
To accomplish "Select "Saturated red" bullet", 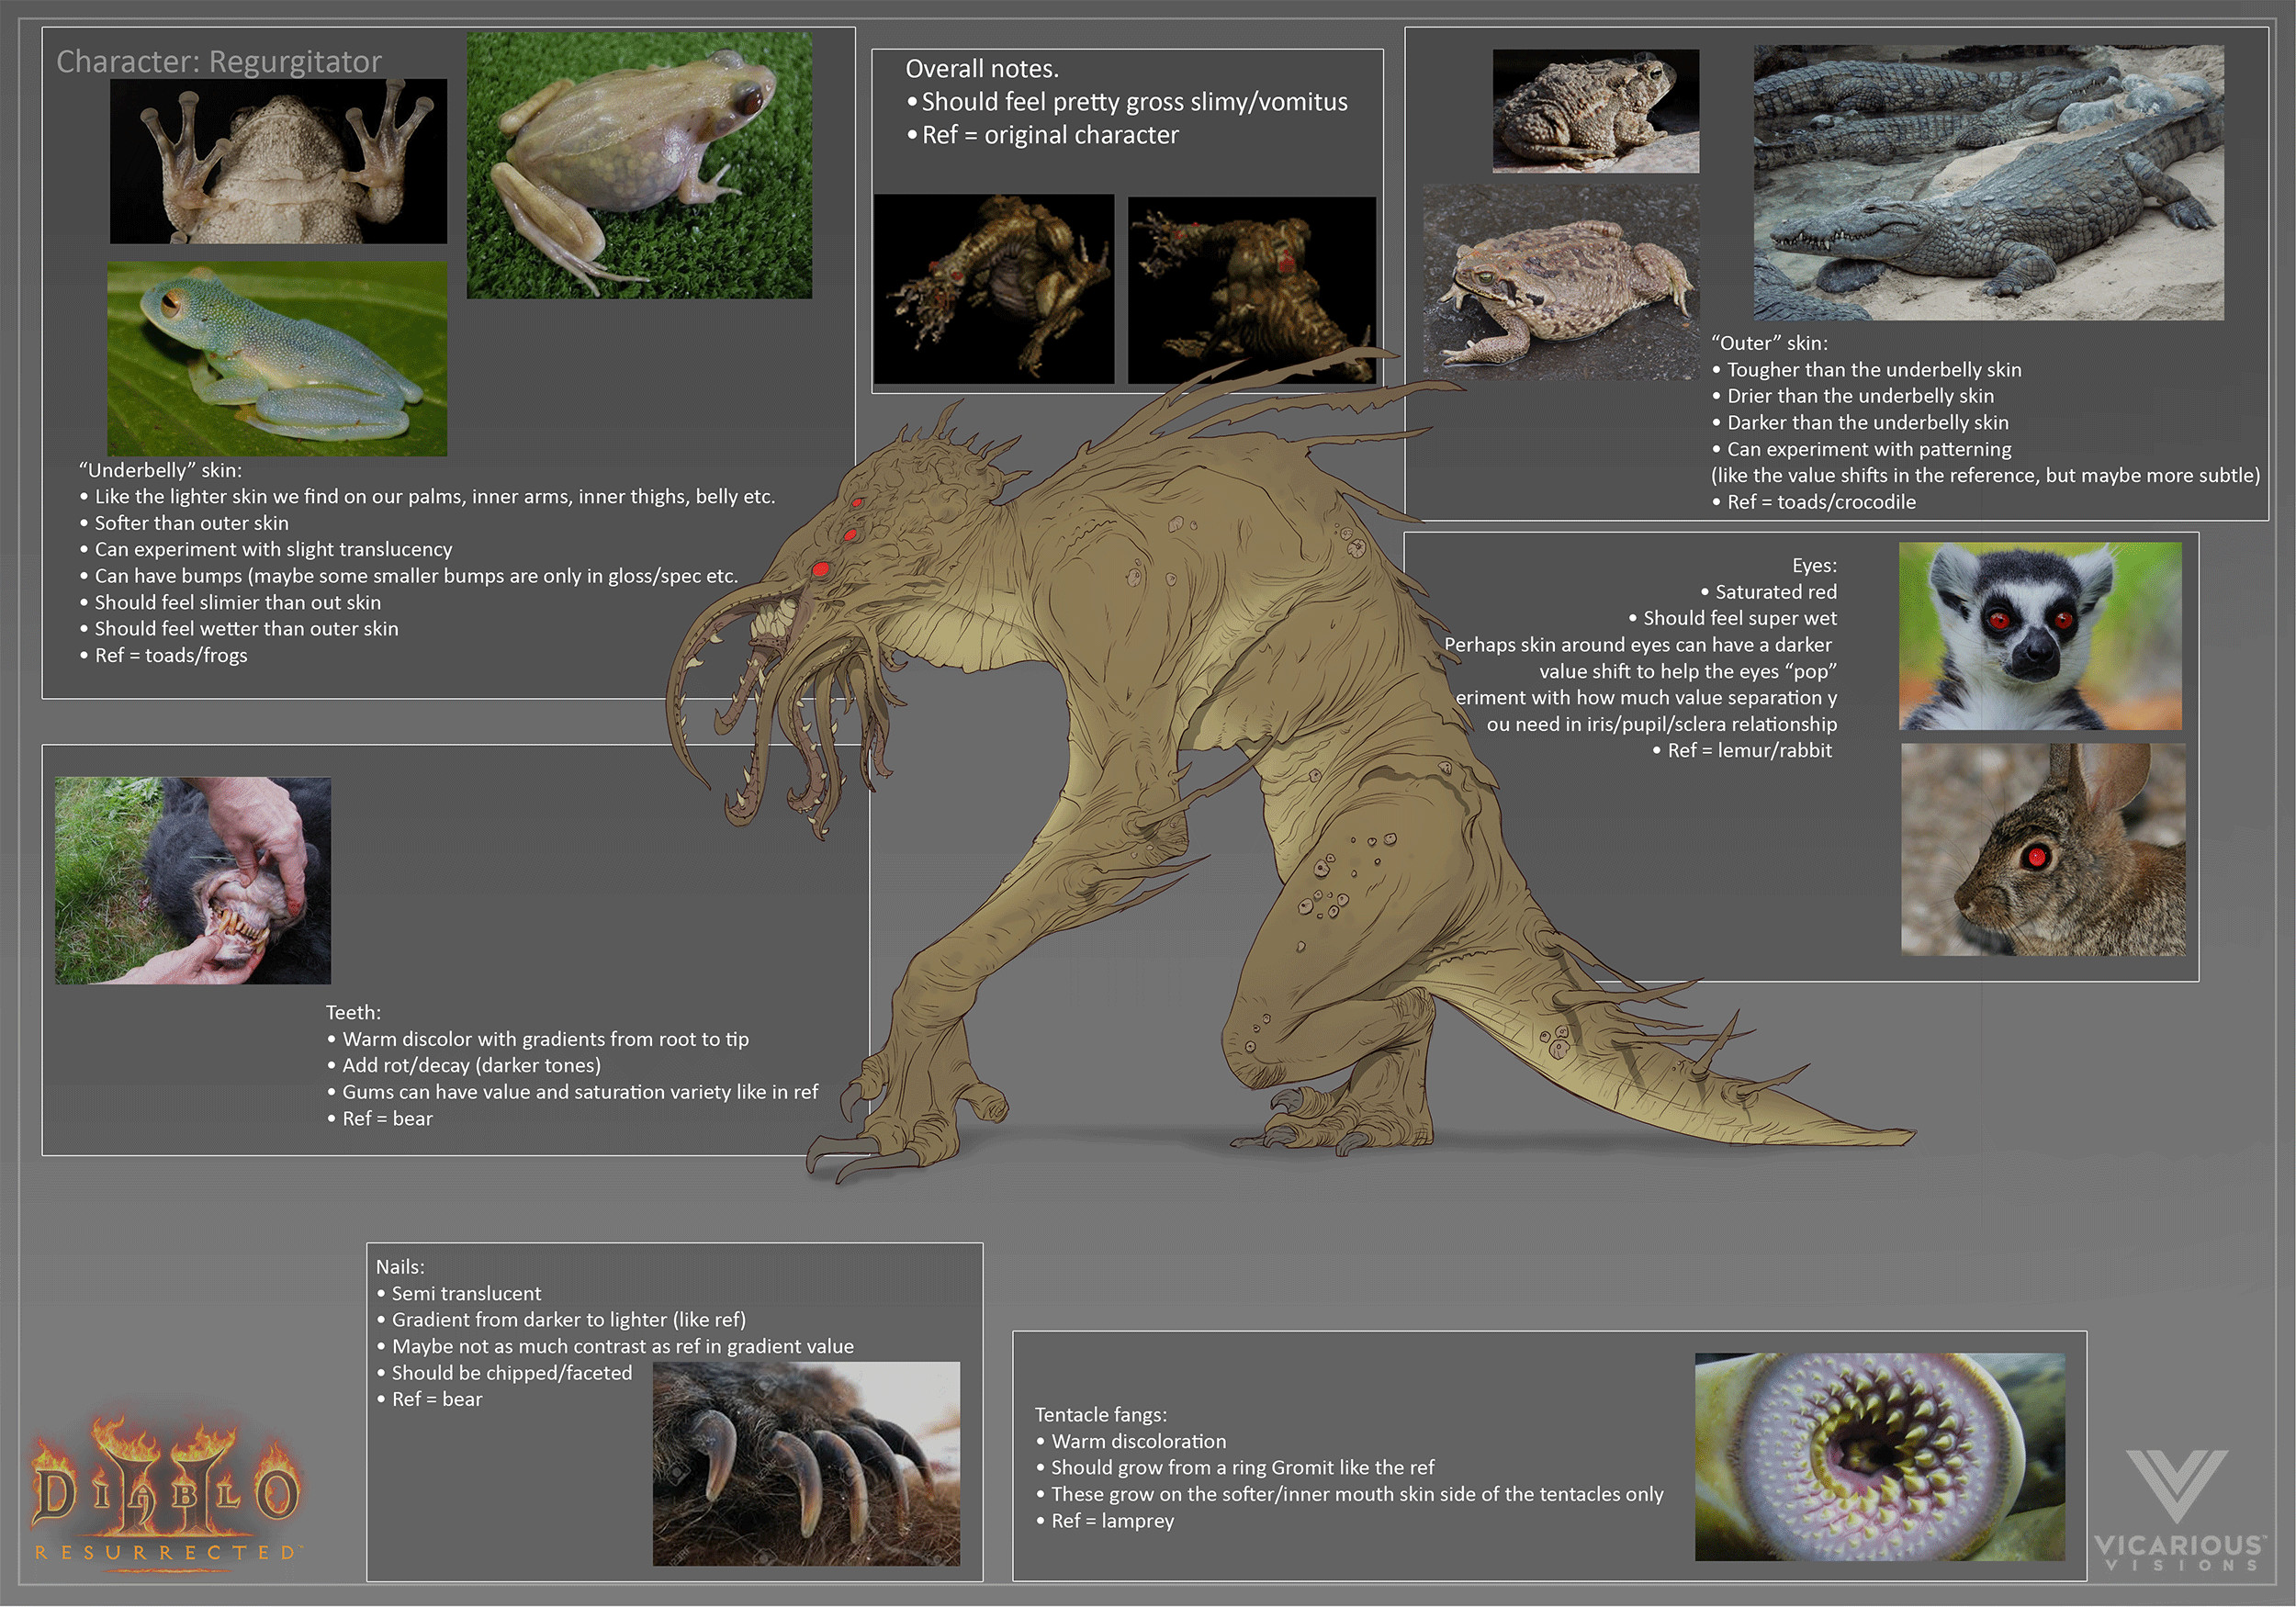I will (x=1769, y=592).
